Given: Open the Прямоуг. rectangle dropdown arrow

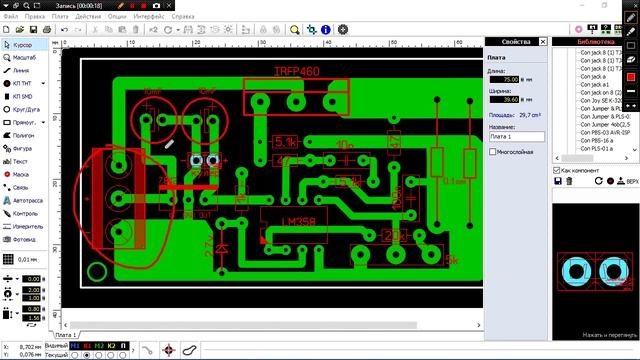Looking at the screenshot, I should (x=43, y=122).
